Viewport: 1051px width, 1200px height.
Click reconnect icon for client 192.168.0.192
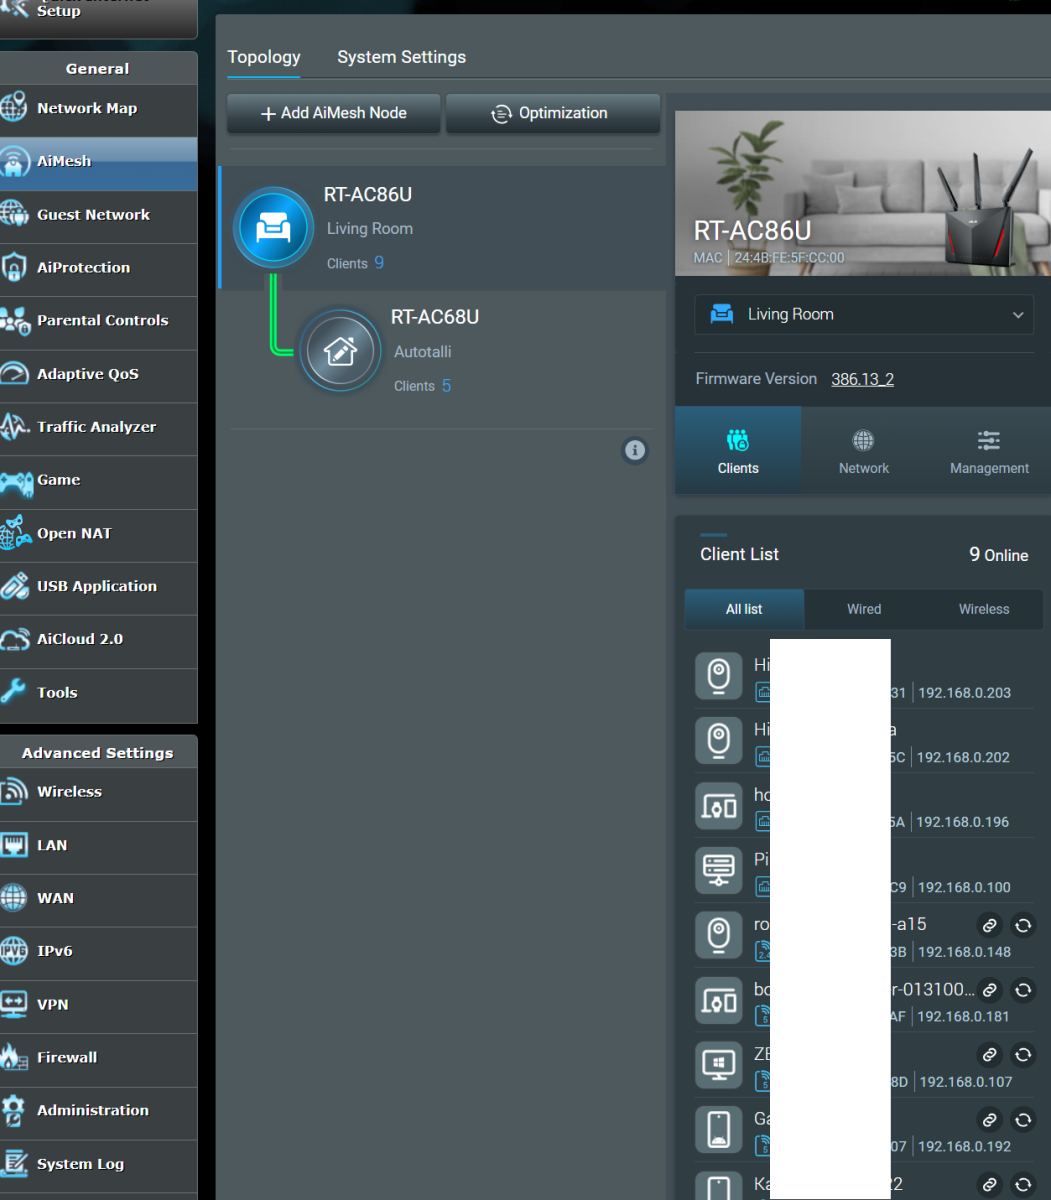(1023, 1120)
